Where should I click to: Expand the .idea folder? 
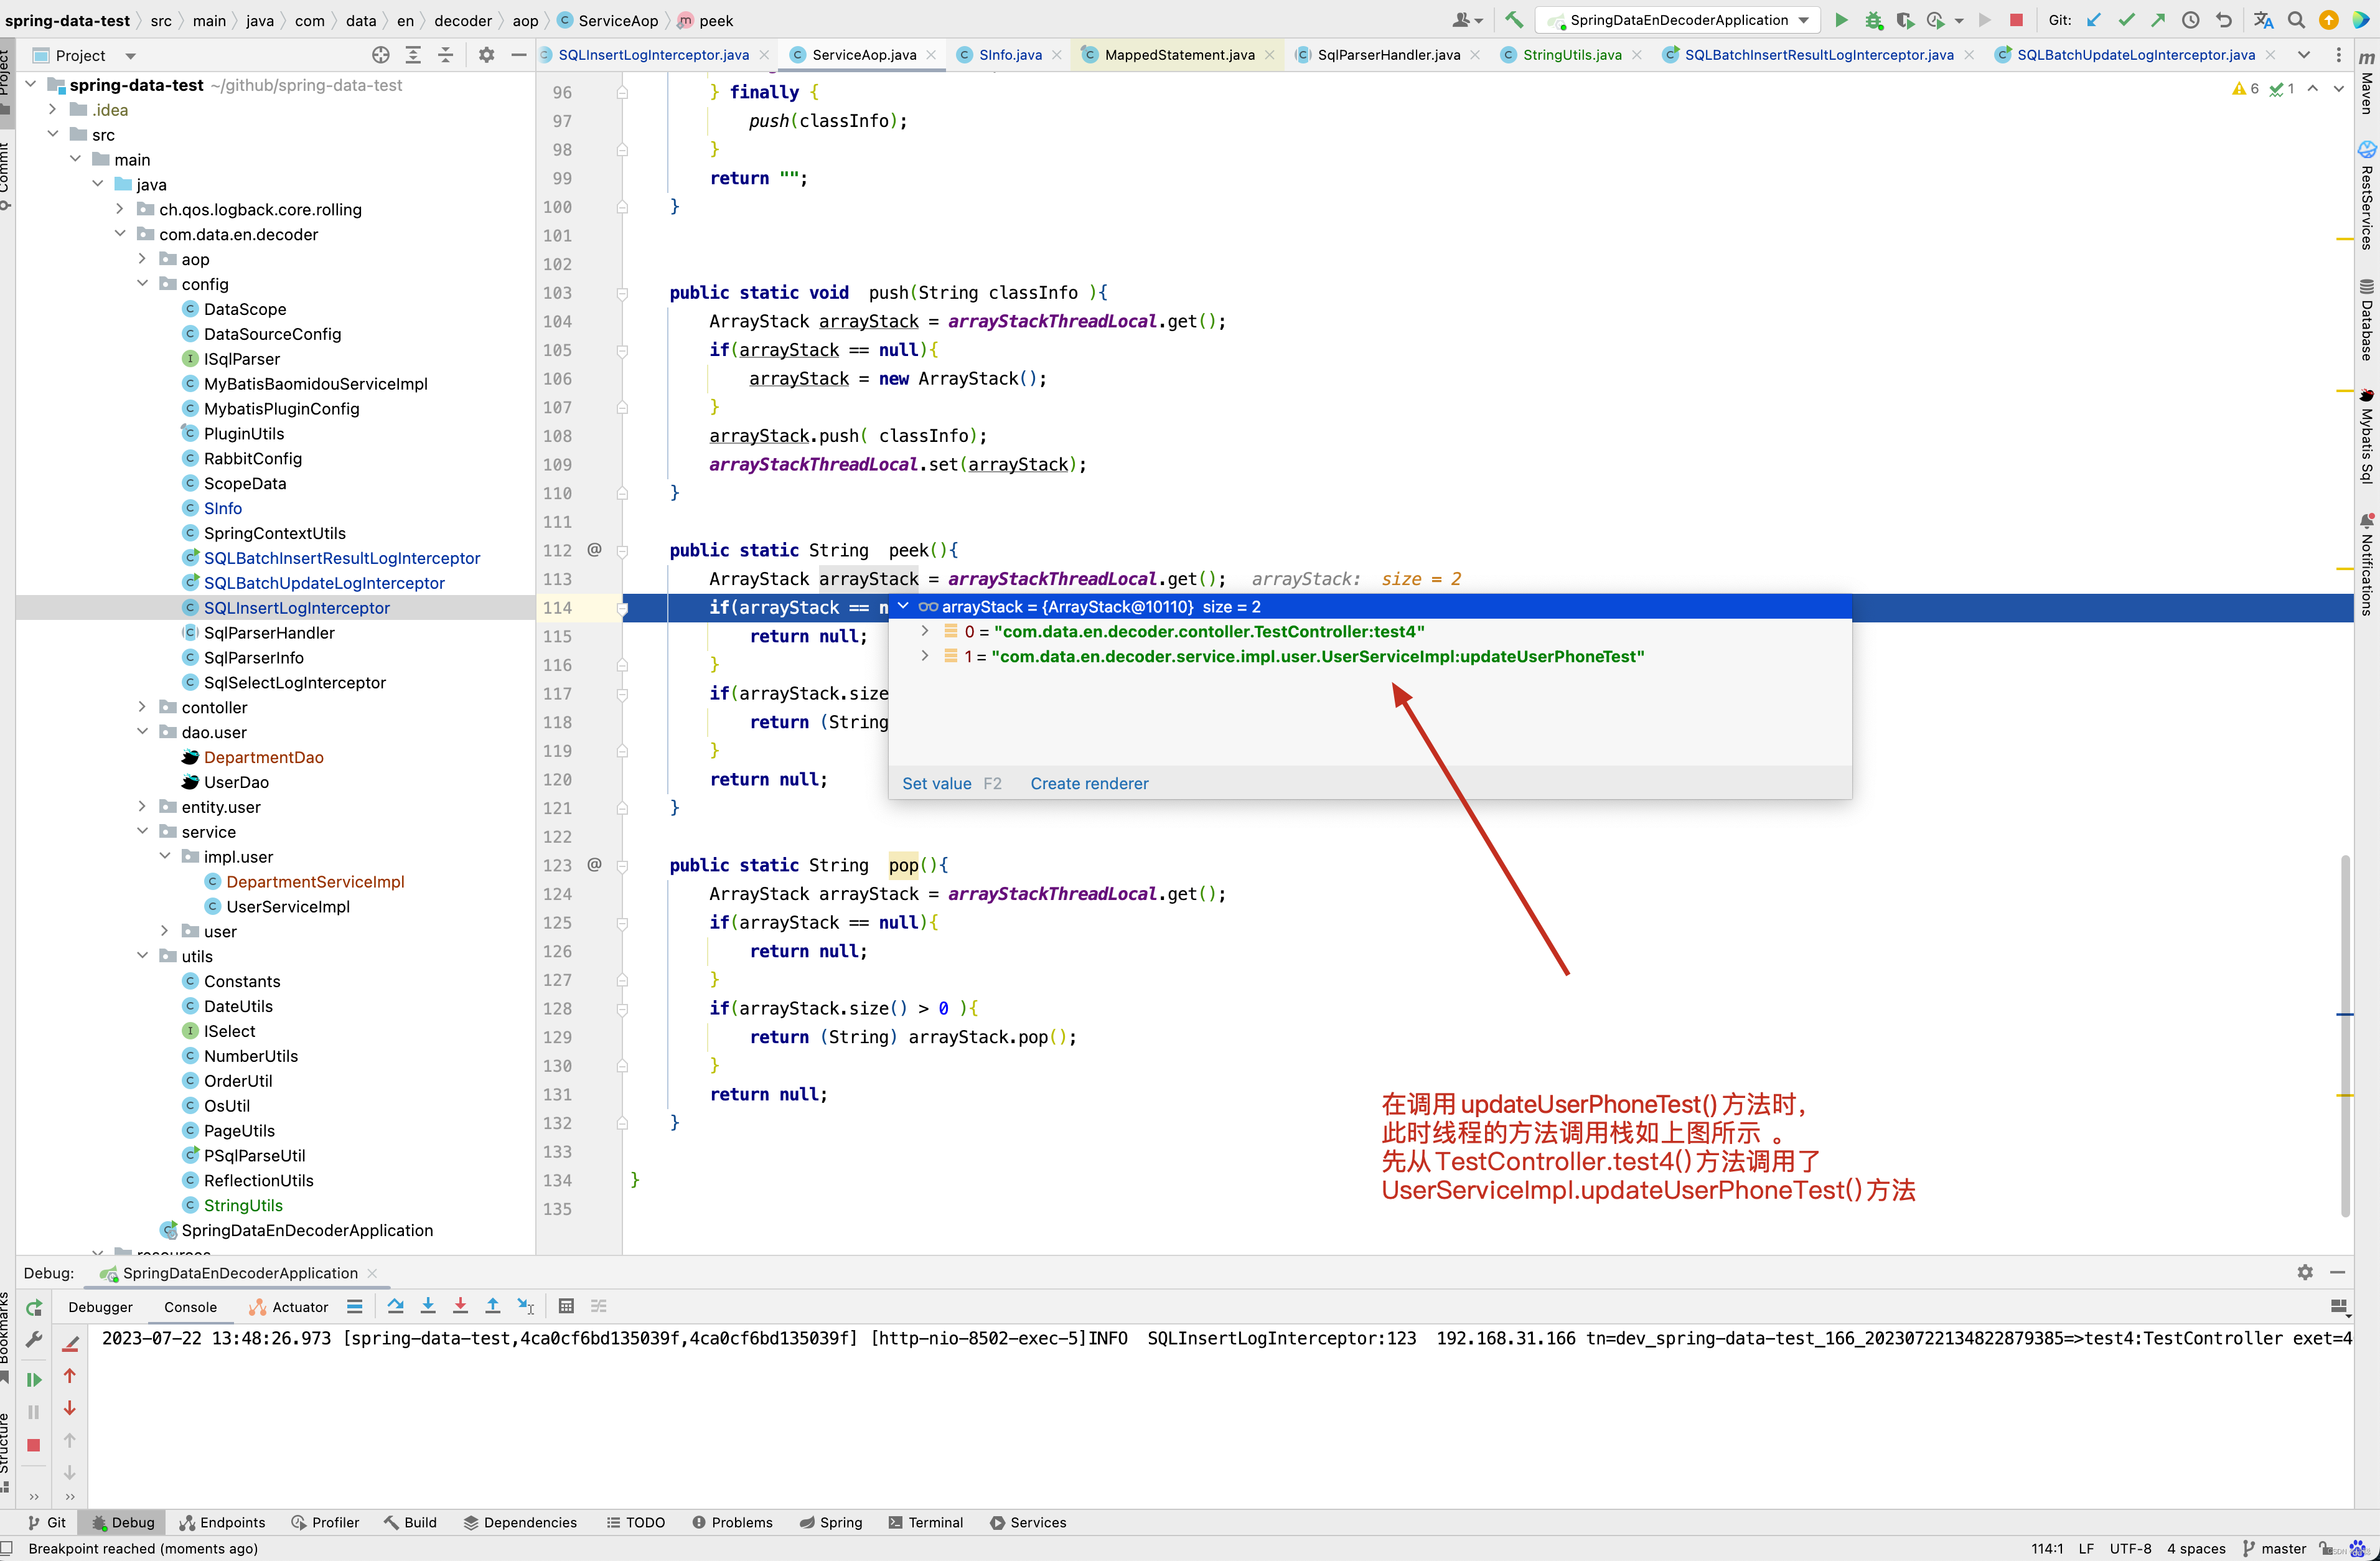point(53,109)
